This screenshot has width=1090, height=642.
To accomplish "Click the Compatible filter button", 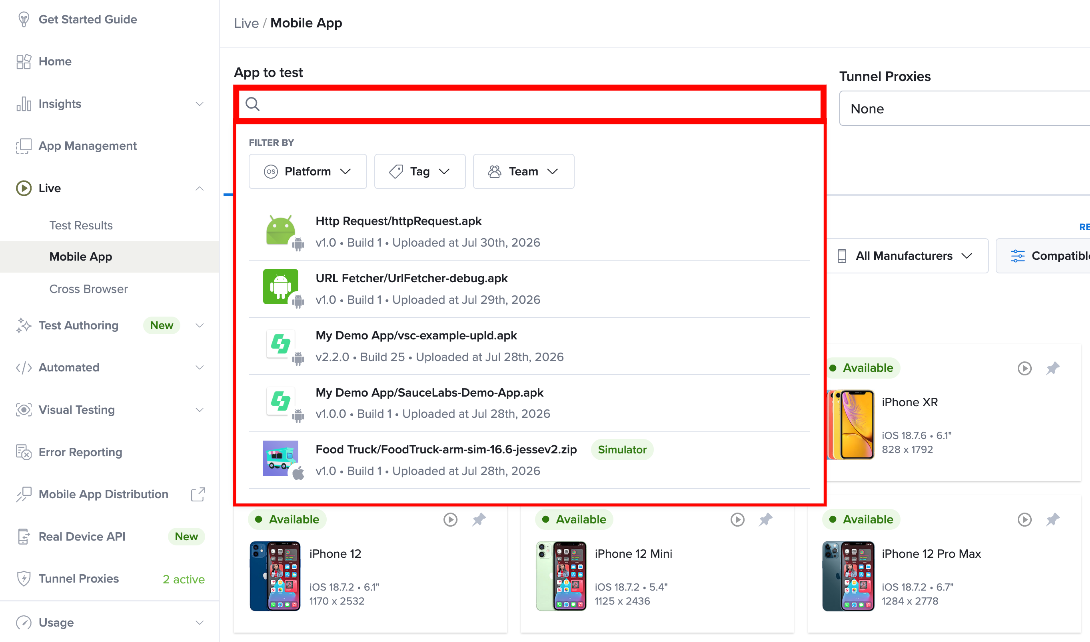I will pyautogui.click(x=1043, y=256).
